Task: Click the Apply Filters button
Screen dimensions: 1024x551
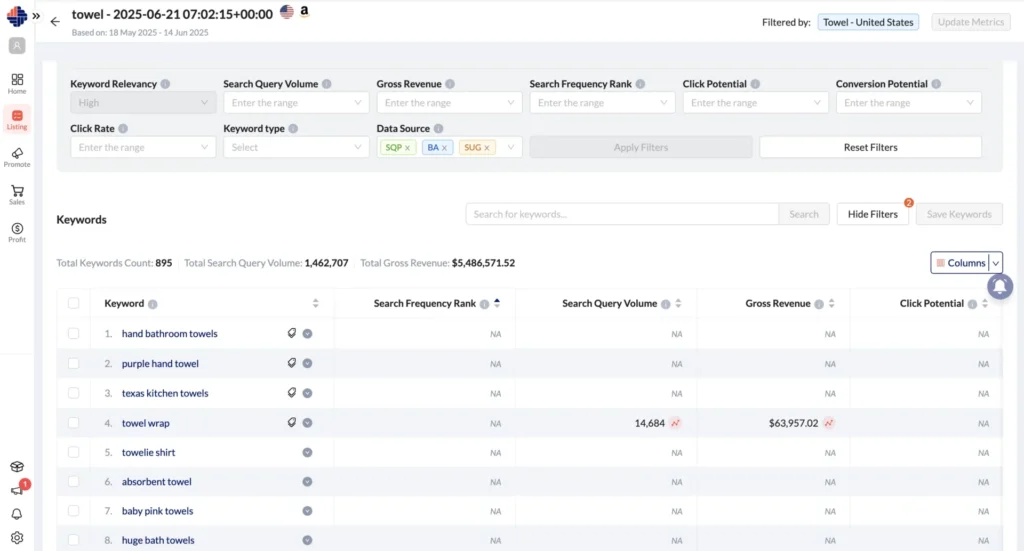Action: pos(641,148)
